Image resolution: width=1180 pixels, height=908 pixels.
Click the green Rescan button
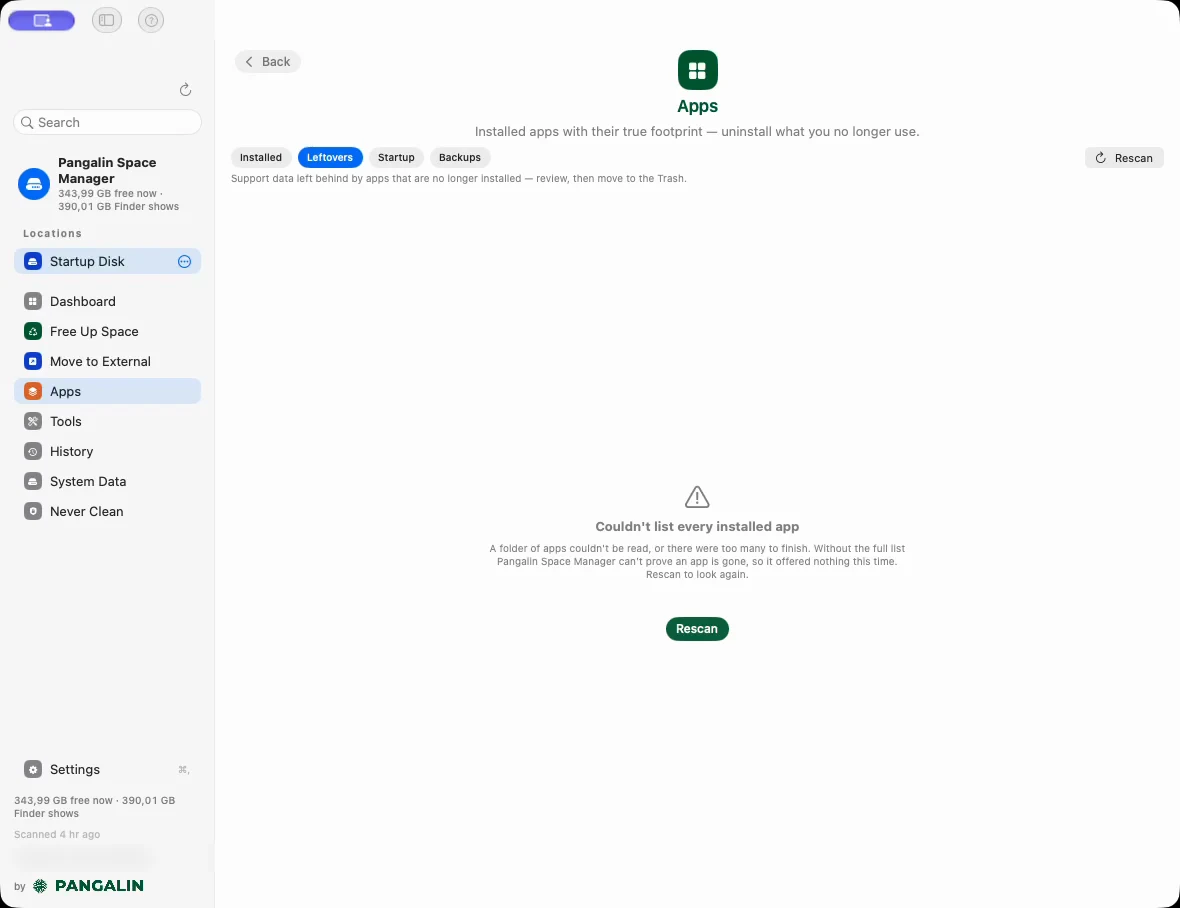click(x=697, y=629)
